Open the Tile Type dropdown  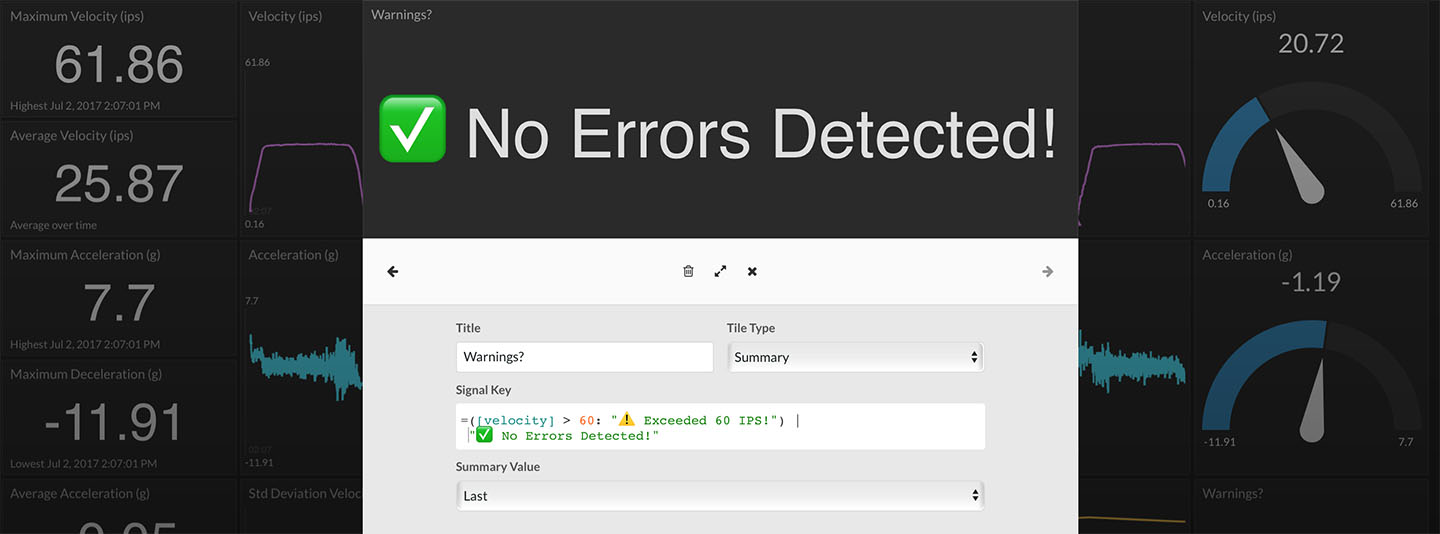coord(855,357)
